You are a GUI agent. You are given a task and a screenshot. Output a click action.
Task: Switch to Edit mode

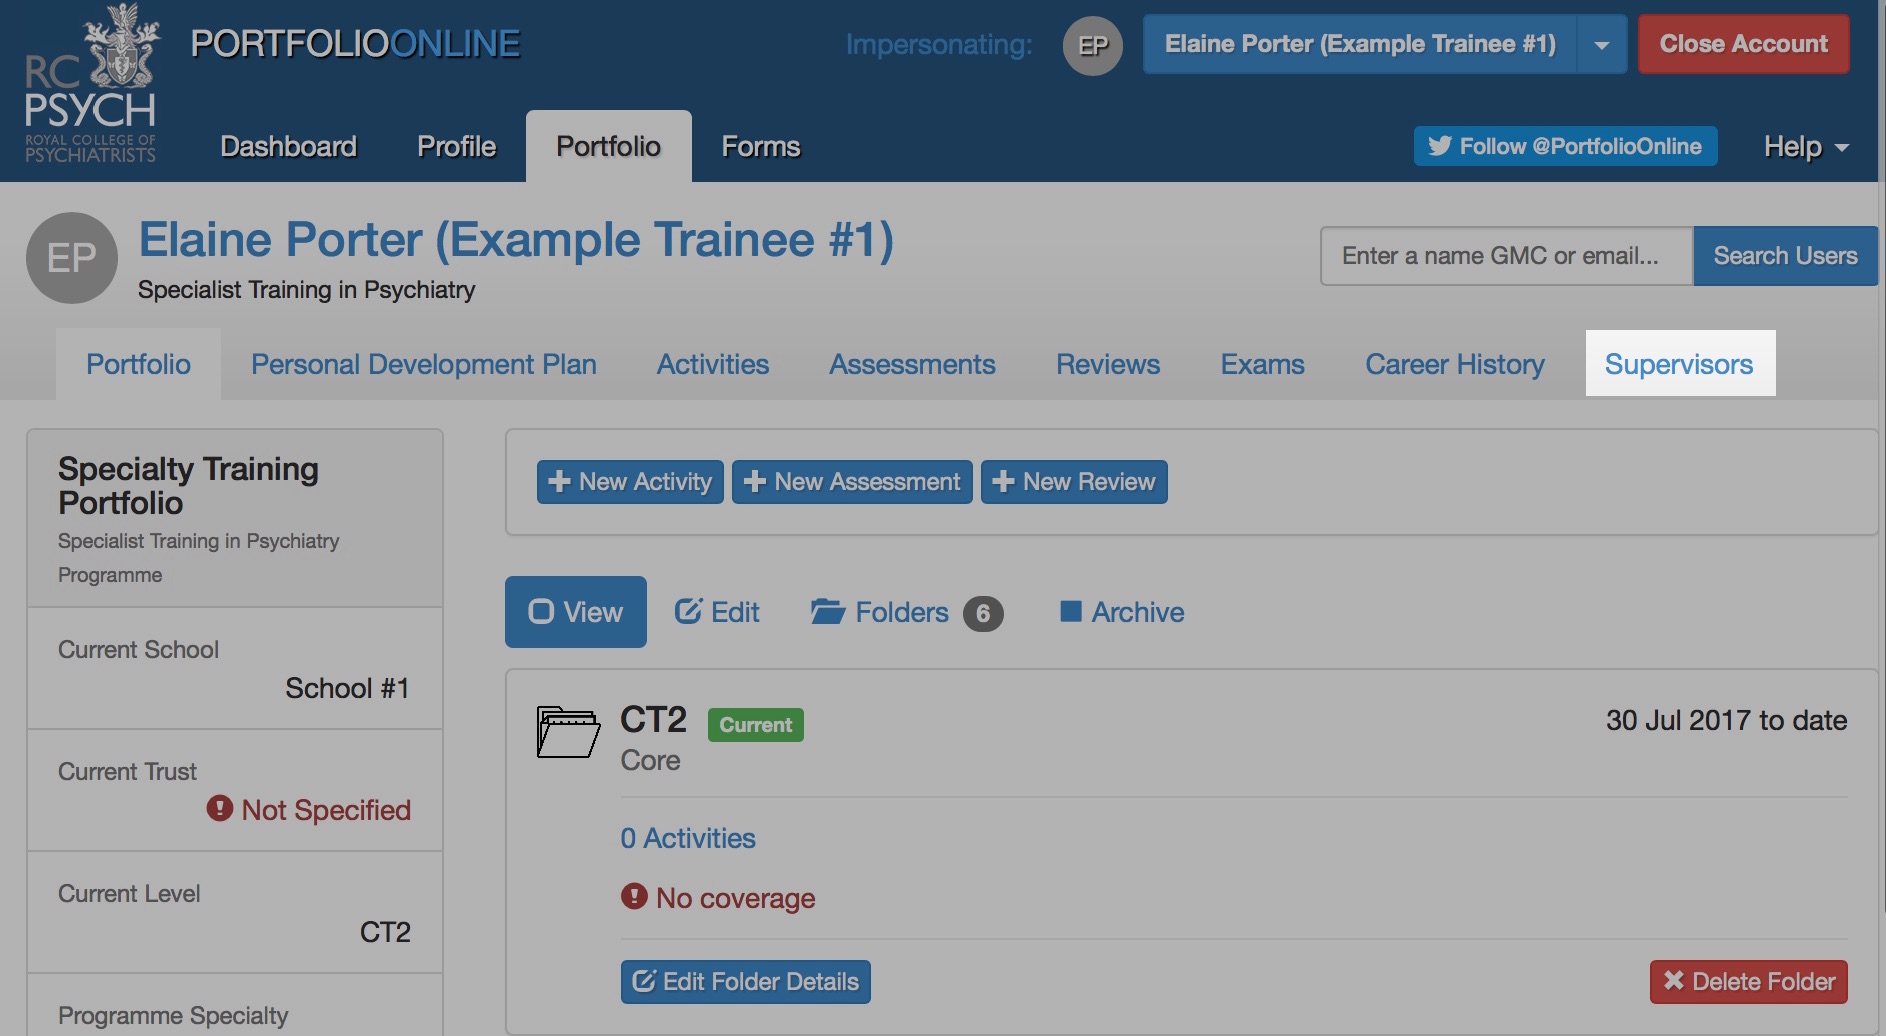point(717,612)
